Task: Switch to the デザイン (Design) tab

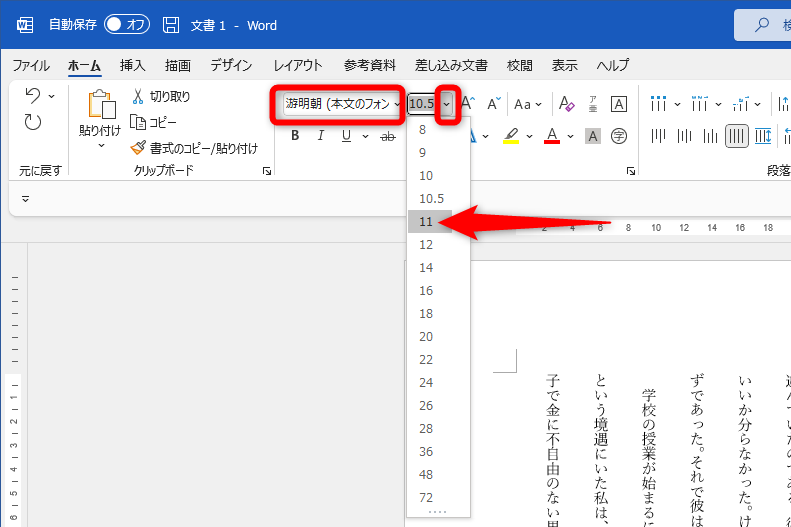Action: point(231,66)
